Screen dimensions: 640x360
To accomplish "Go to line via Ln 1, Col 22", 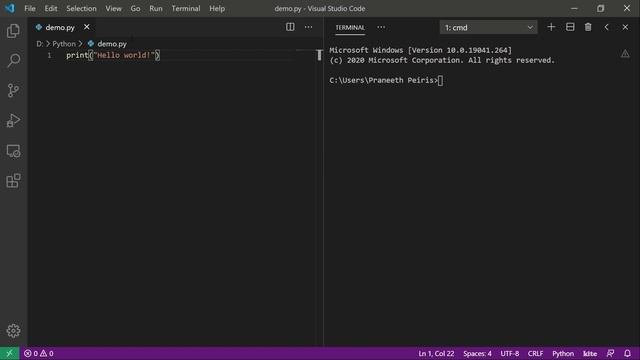I will pyautogui.click(x=436, y=353).
